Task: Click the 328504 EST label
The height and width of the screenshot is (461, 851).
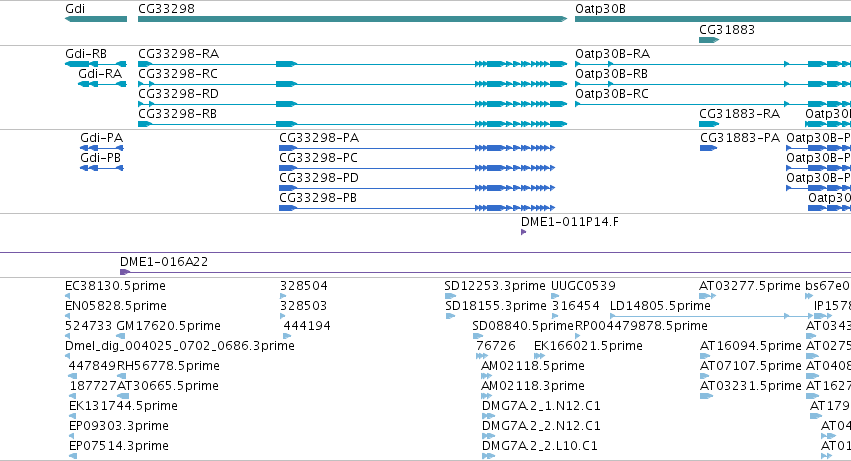Action: click(x=304, y=286)
